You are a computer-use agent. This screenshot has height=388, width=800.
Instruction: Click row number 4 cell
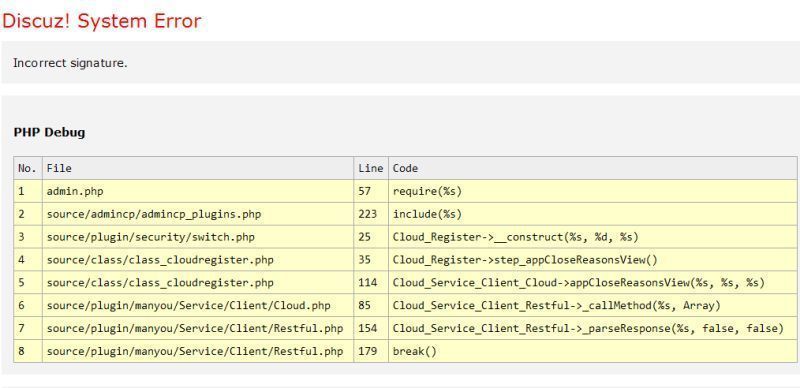[x=28, y=260]
